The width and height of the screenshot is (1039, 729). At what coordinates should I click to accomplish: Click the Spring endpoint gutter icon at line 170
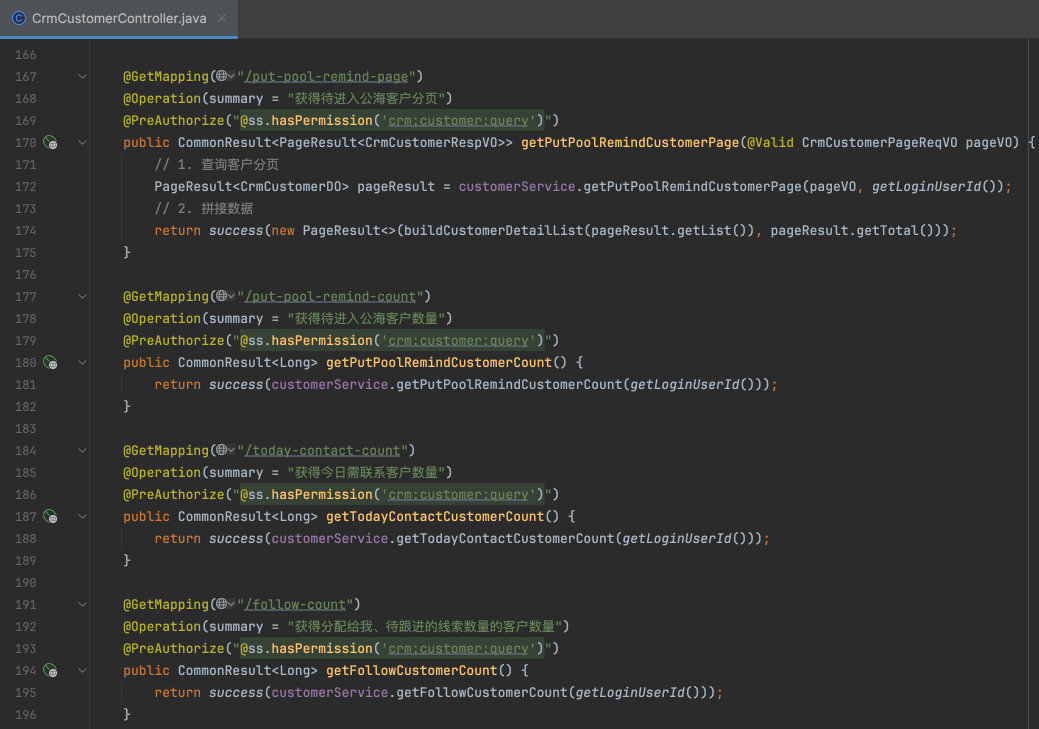click(x=50, y=143)
